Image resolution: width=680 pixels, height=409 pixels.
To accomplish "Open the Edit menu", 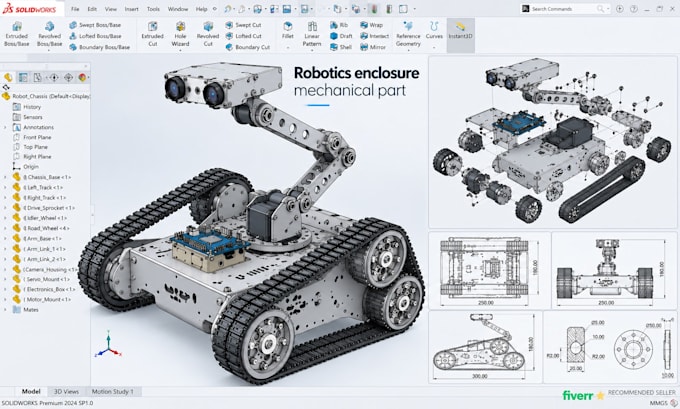I will coord(92,9).
